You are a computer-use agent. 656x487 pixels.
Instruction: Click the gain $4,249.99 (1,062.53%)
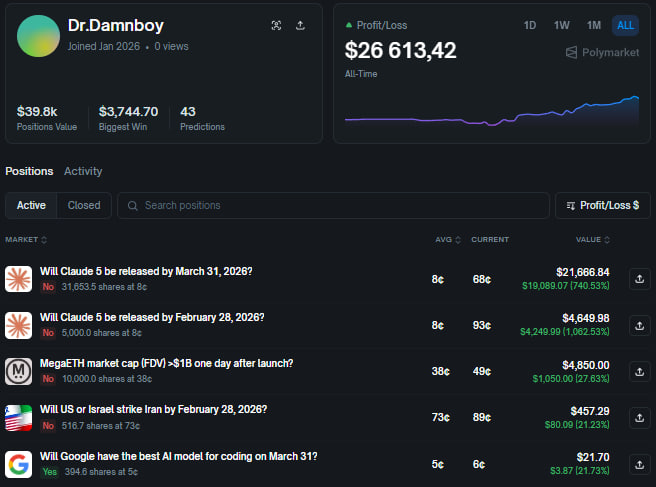pos(564,332)
